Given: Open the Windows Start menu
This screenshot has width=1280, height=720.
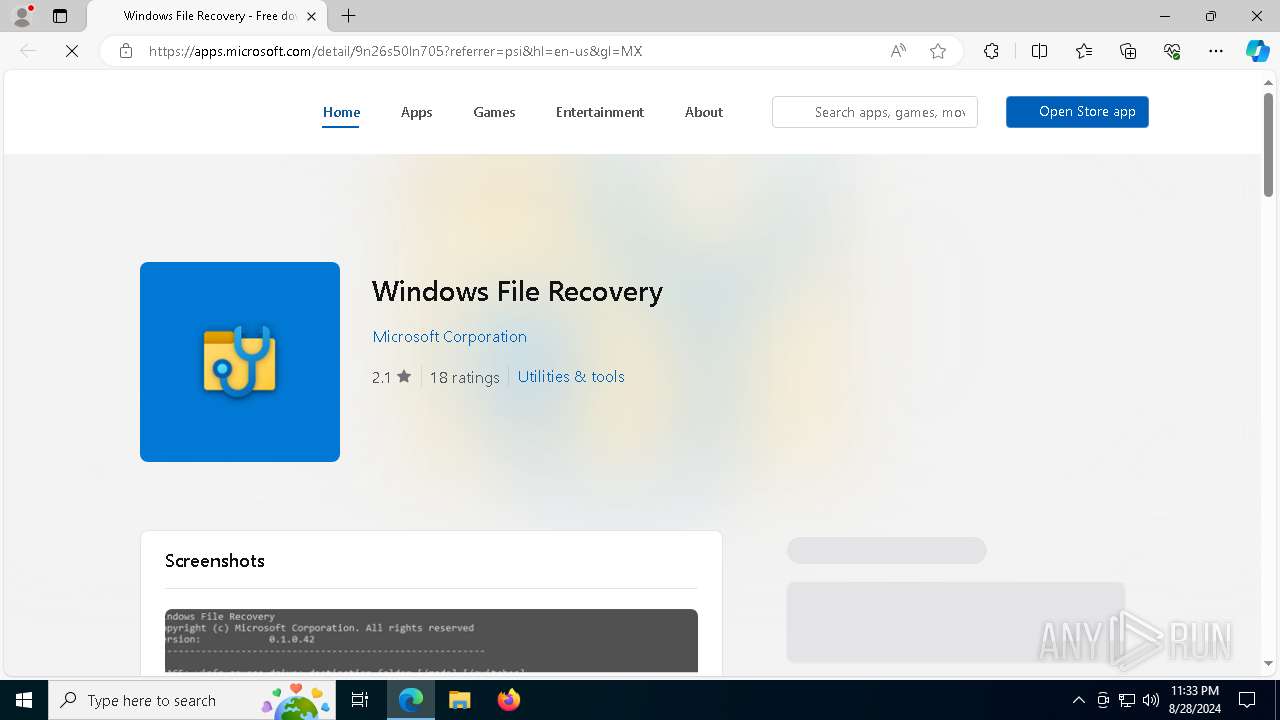Looking at the screenshot, I should click(24, 700).
